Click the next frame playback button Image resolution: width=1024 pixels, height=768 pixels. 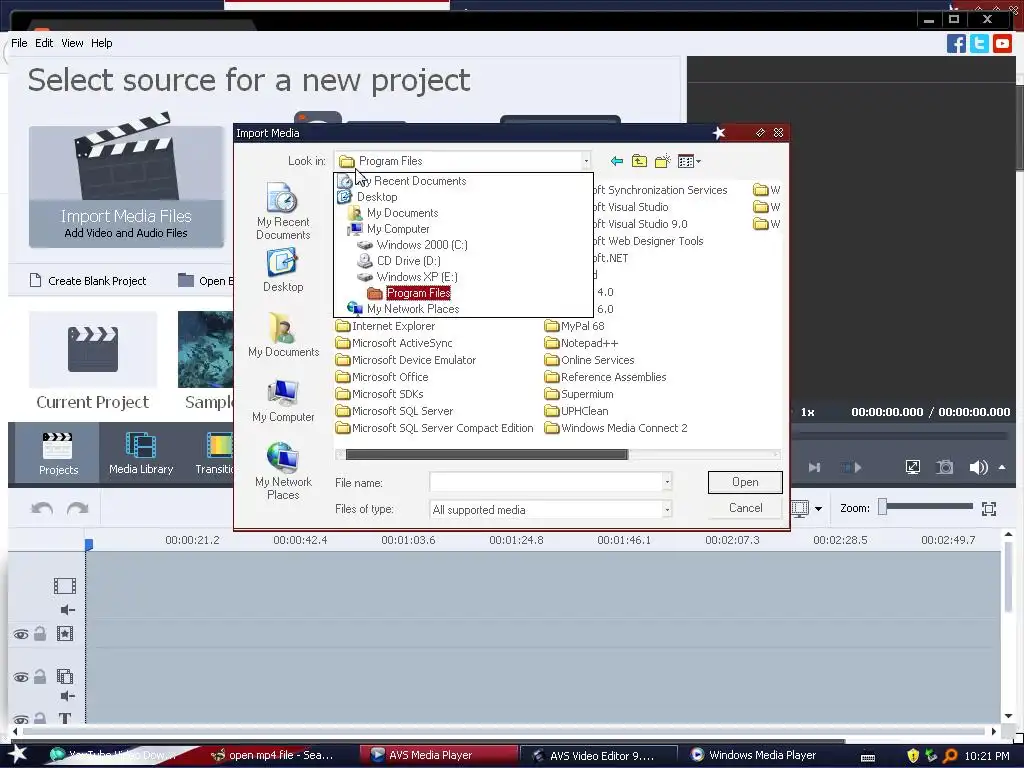[814, 468]
